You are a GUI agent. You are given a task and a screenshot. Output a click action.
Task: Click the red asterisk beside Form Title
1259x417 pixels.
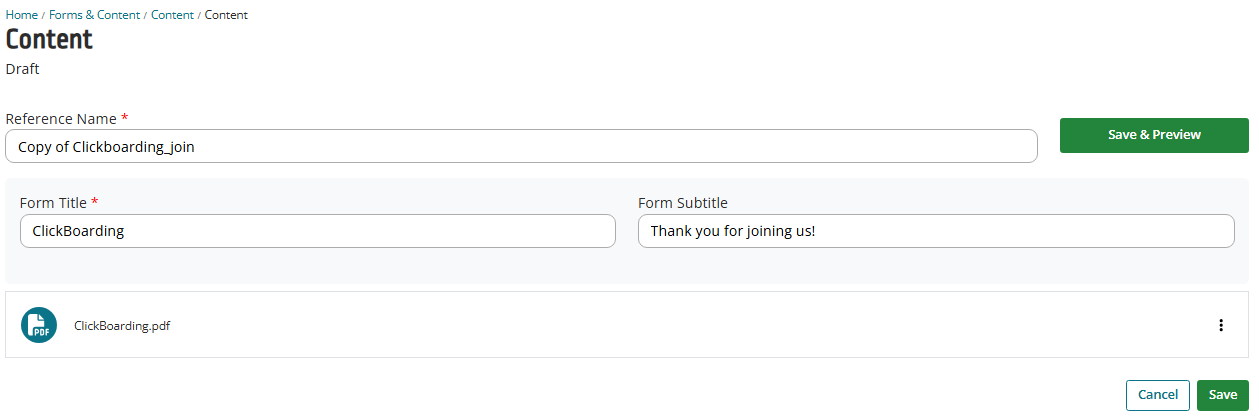click(x=95, y=202)
